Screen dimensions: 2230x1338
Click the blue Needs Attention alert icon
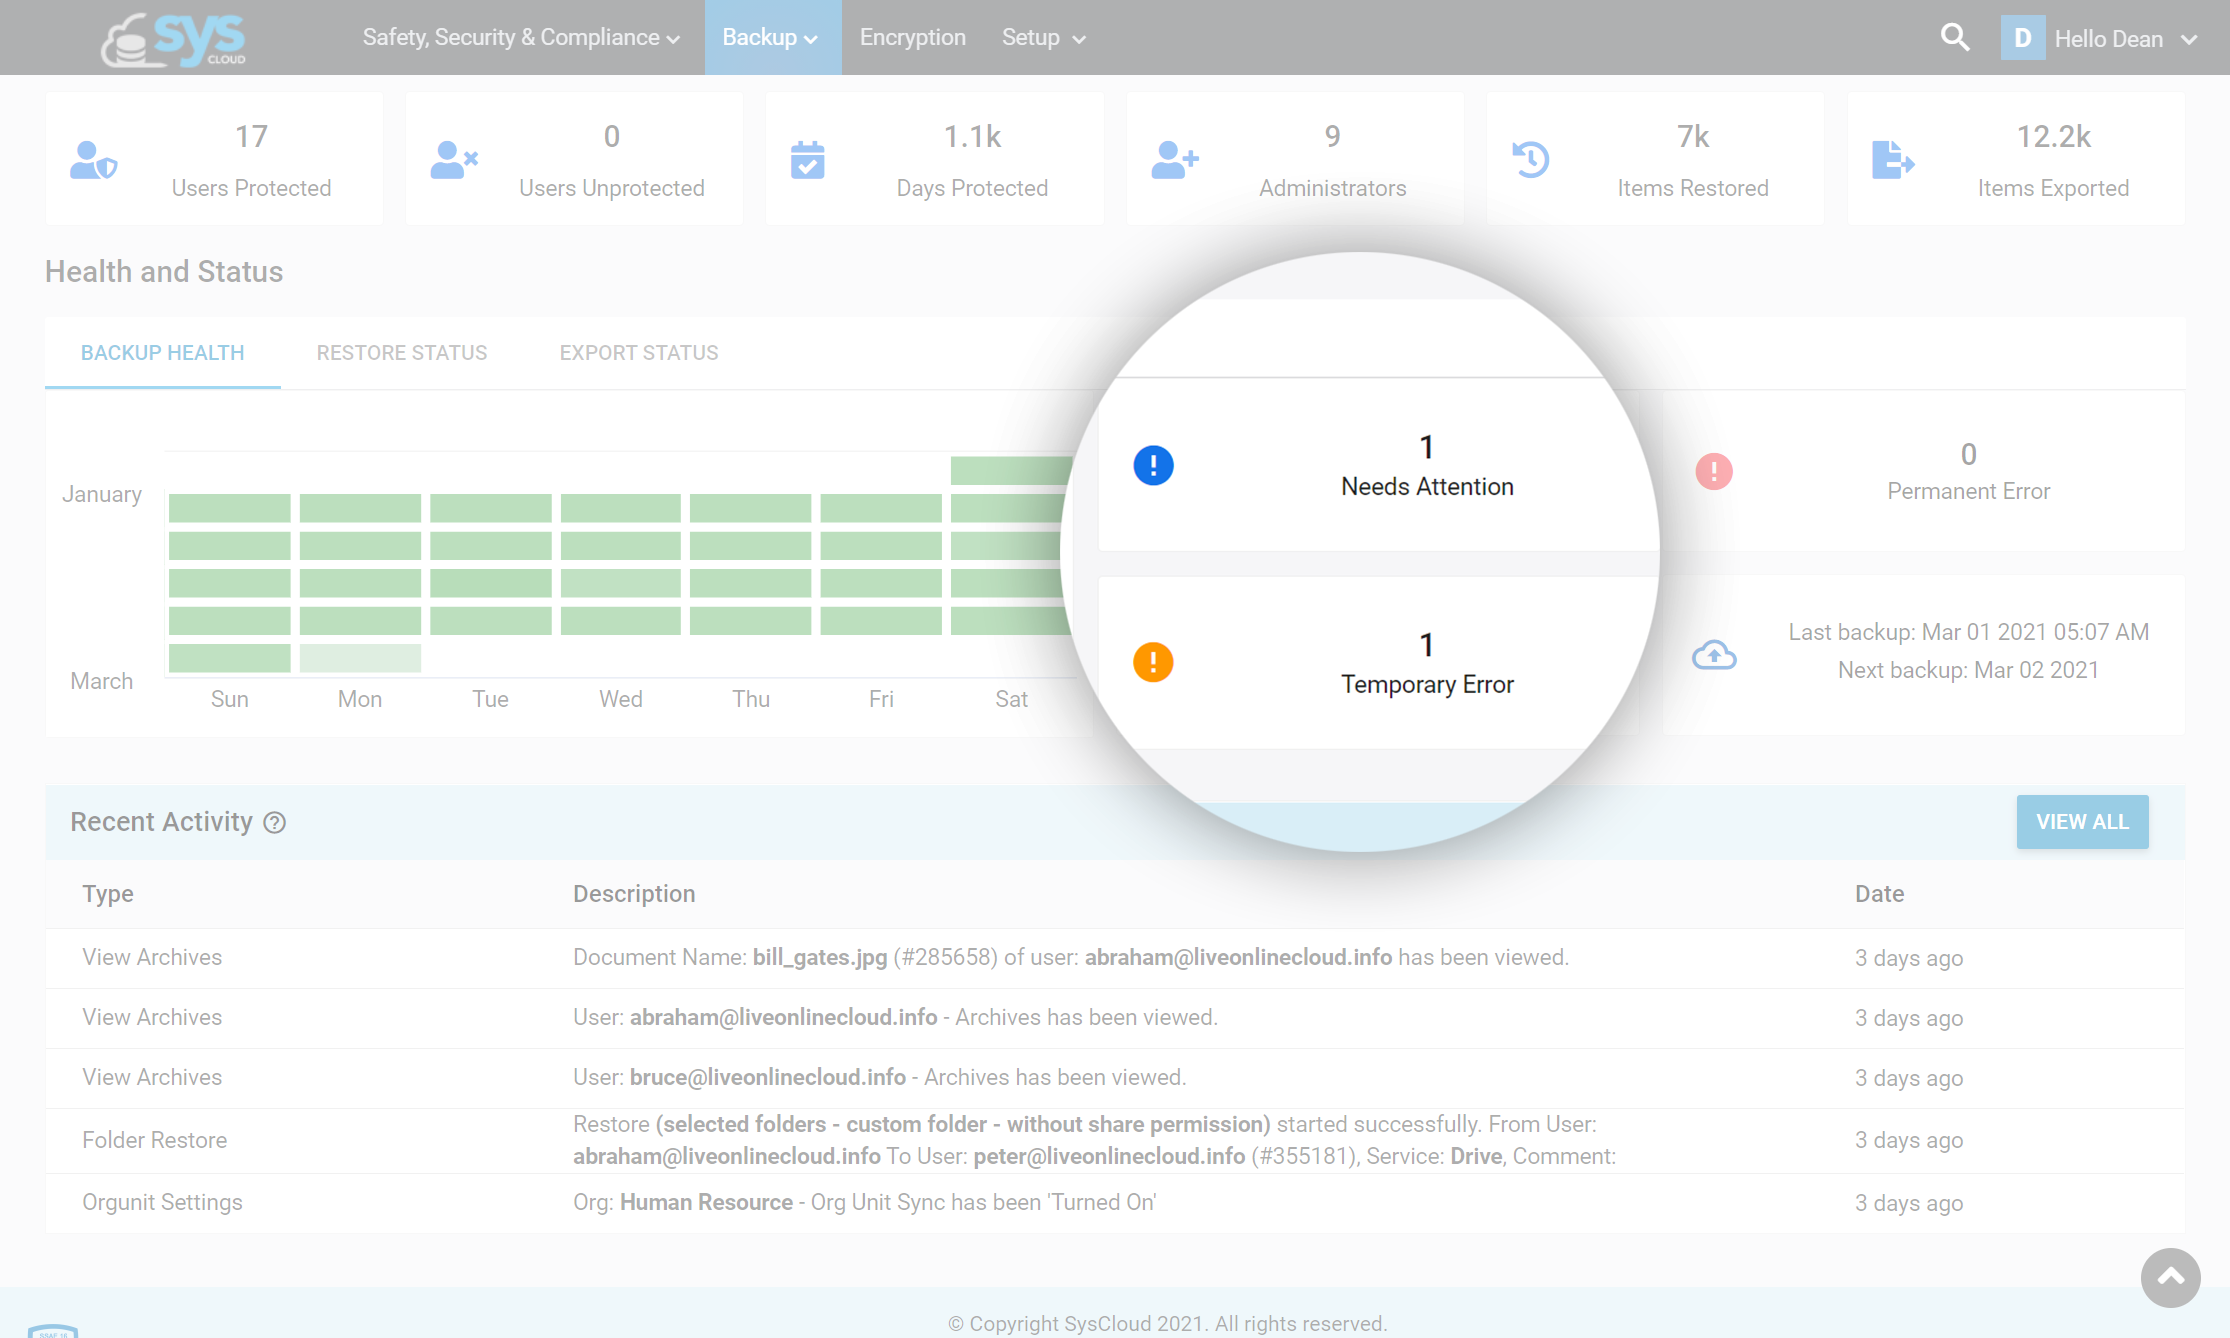coord(1153,466)
